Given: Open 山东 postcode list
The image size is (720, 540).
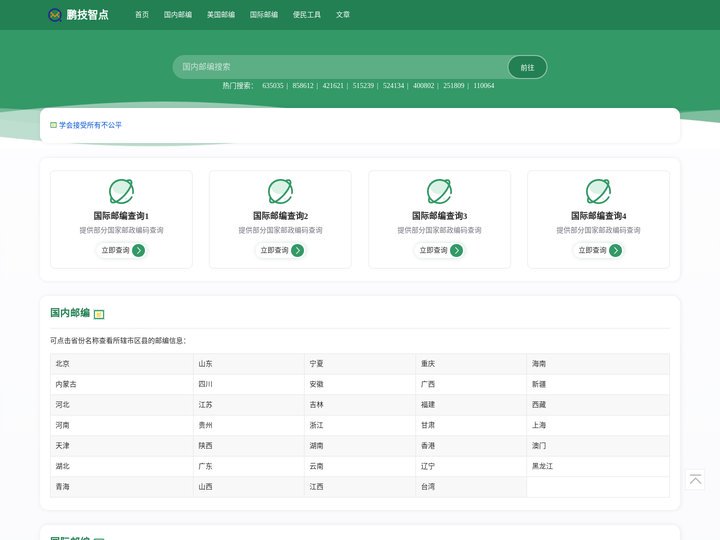Looking at the screenshot, I should pyautogui.click(x=205, y=364).
